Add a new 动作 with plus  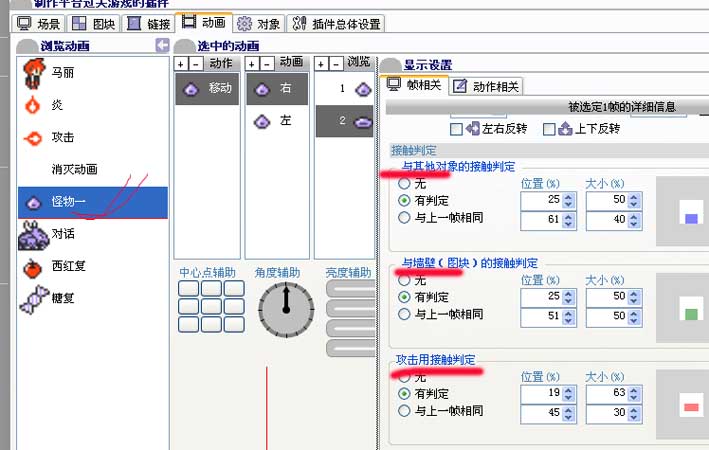pos(181,64)
